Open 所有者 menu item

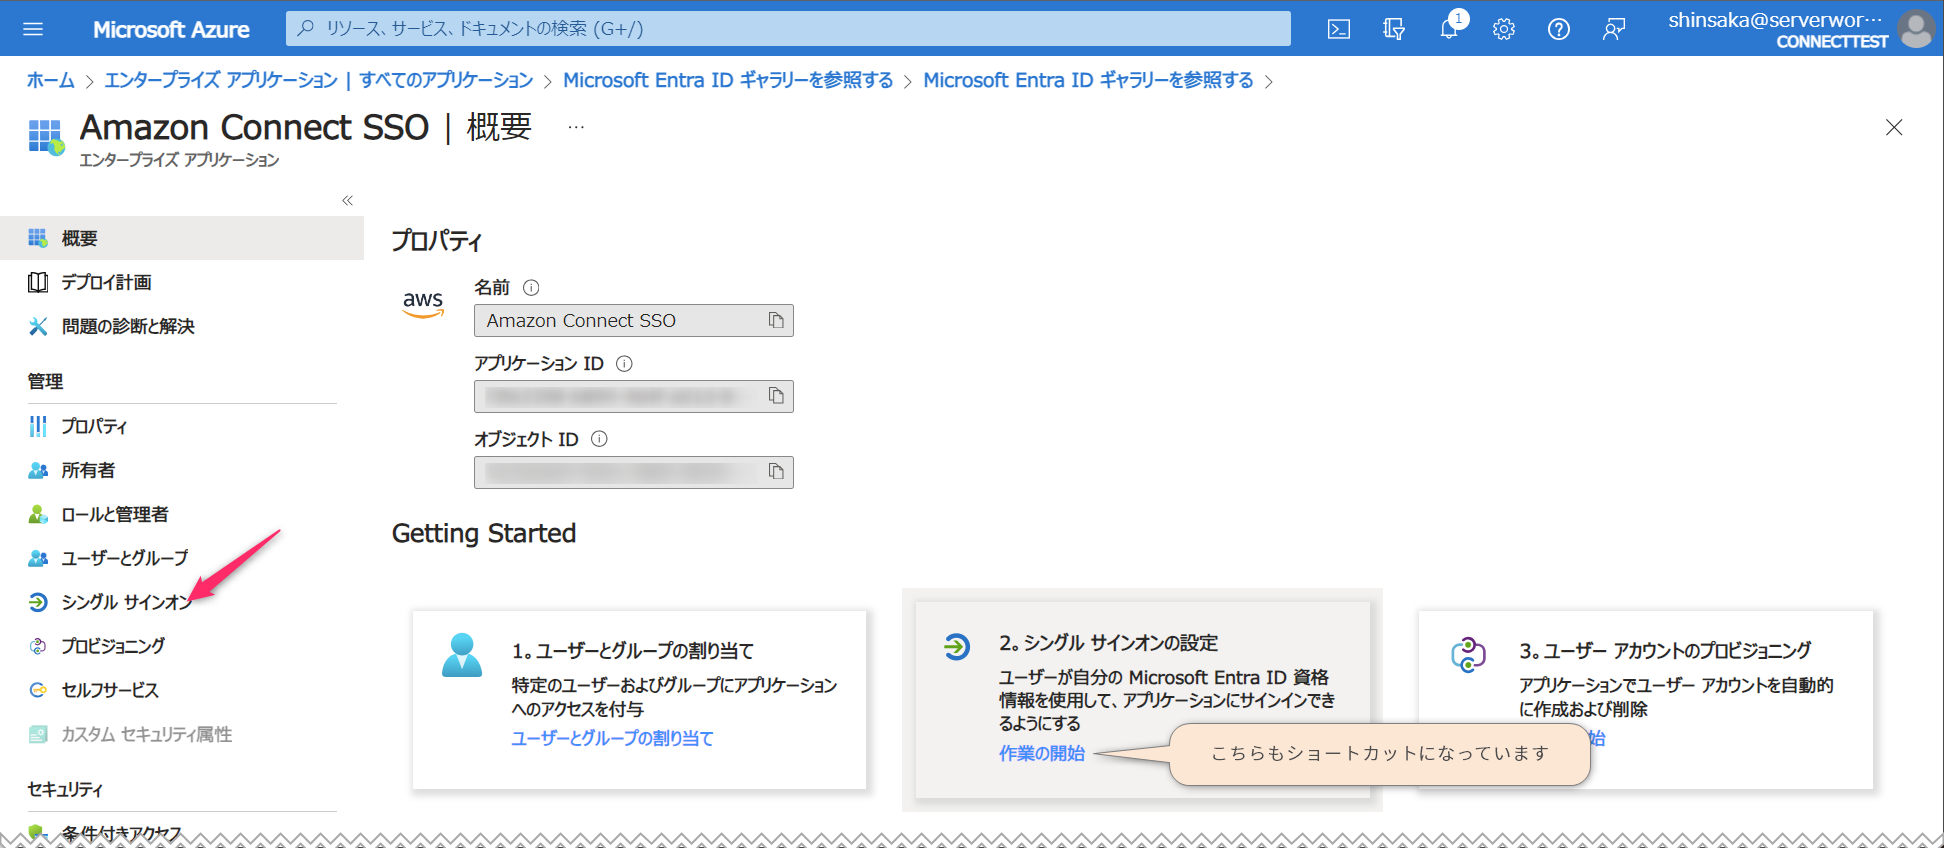pyautogui.click(x=182, y=470)
